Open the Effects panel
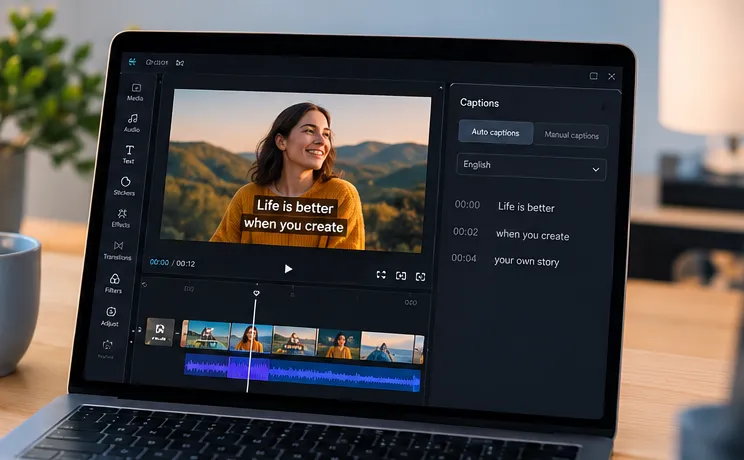The width and height of the screenshot is (744, 460). (121, 218)
